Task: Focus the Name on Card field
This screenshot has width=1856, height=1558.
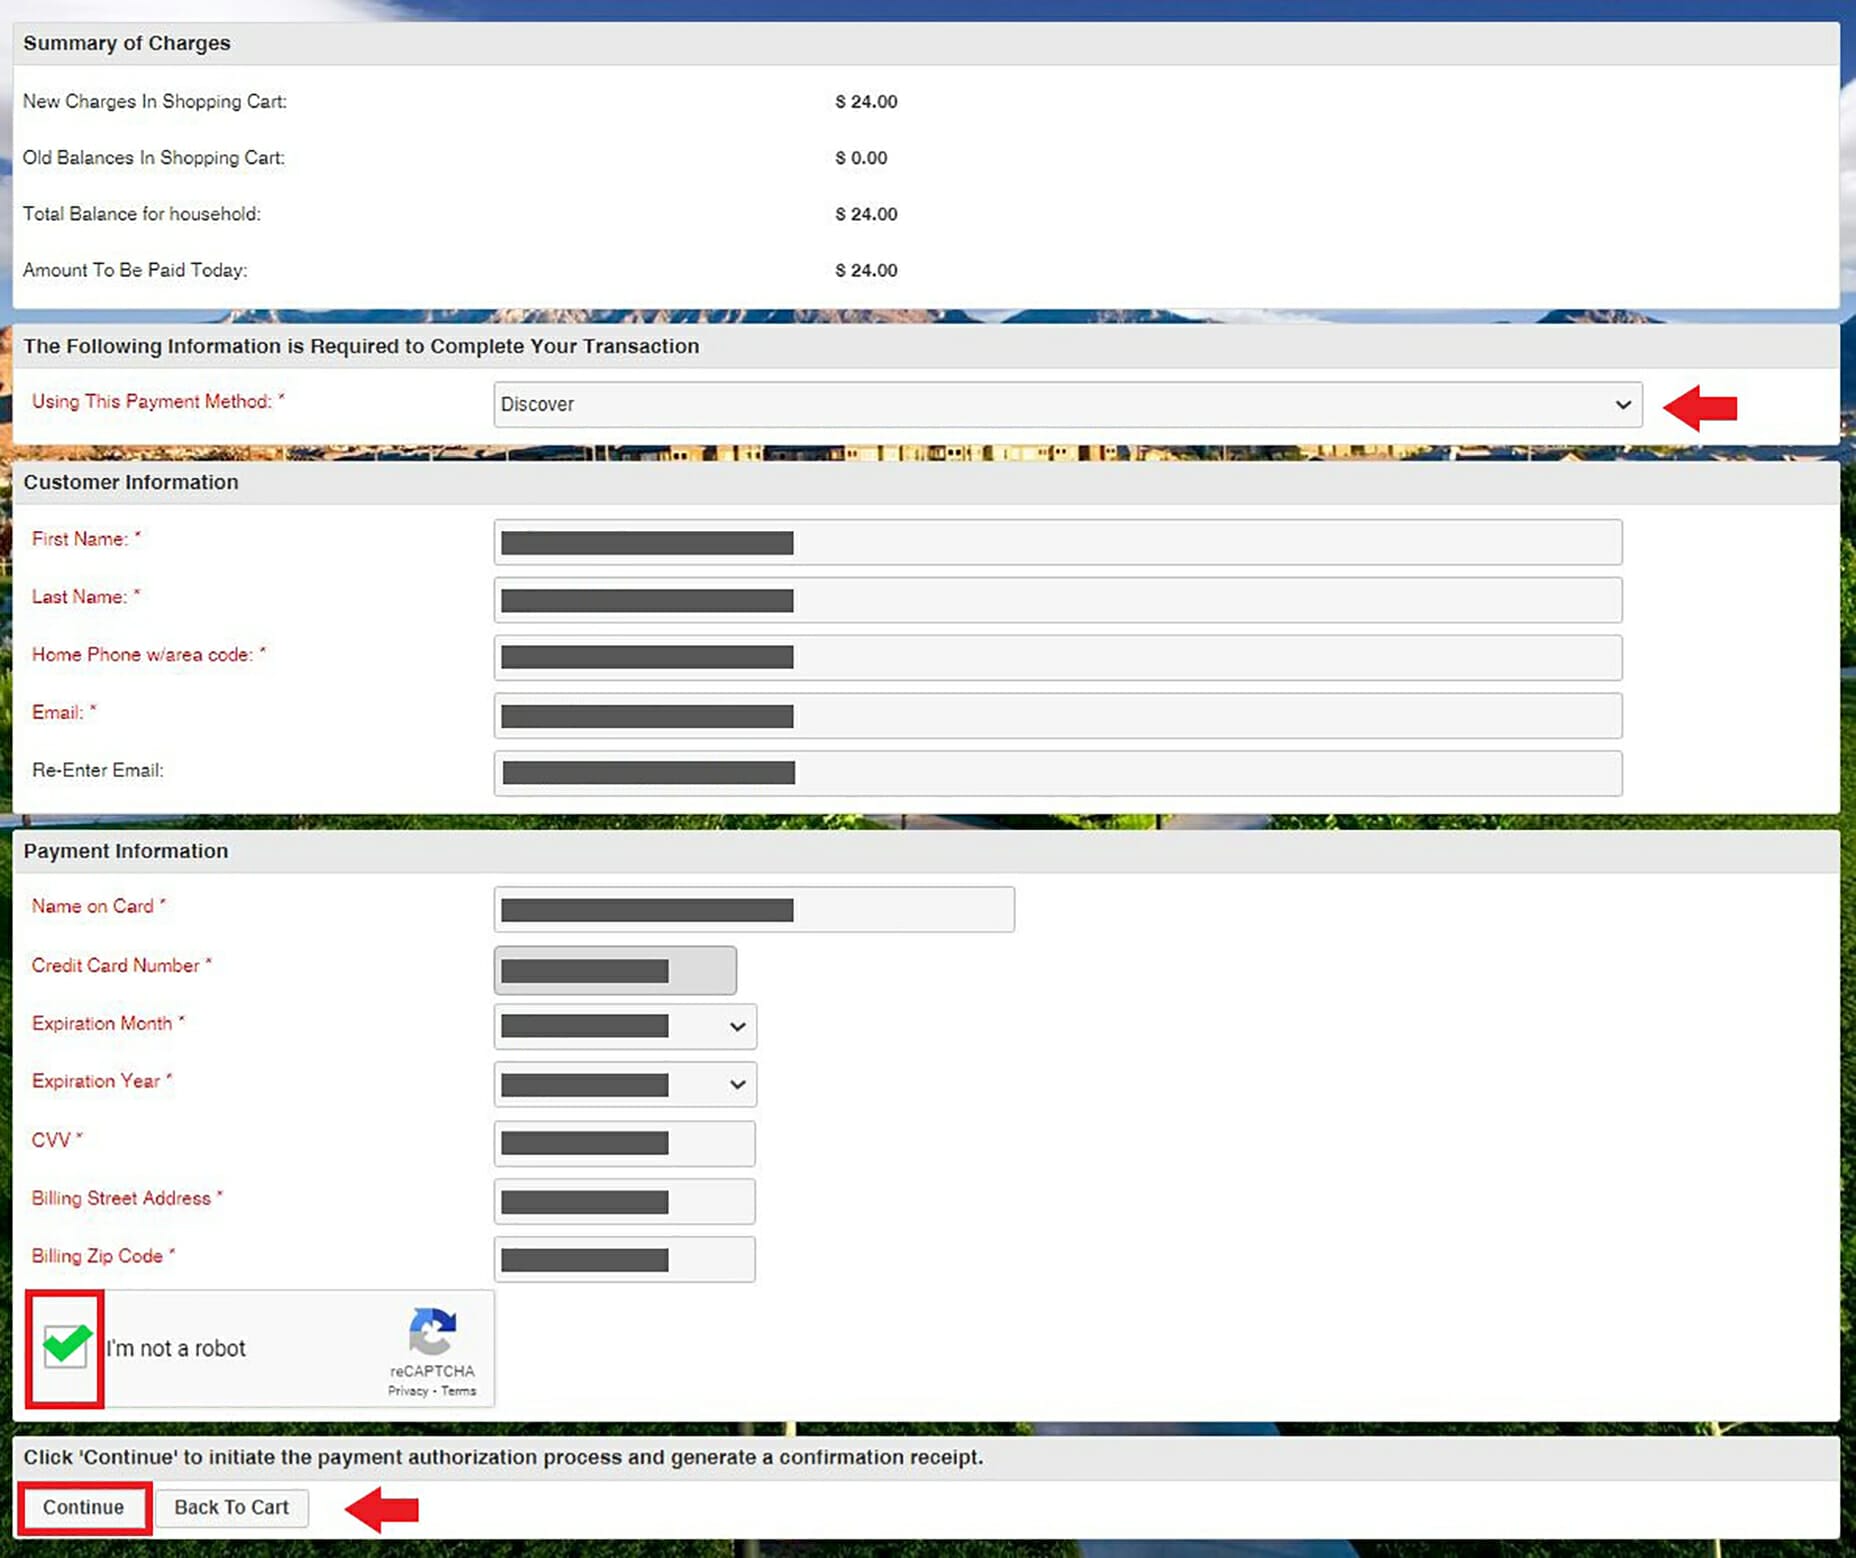Action: point(753,910)
